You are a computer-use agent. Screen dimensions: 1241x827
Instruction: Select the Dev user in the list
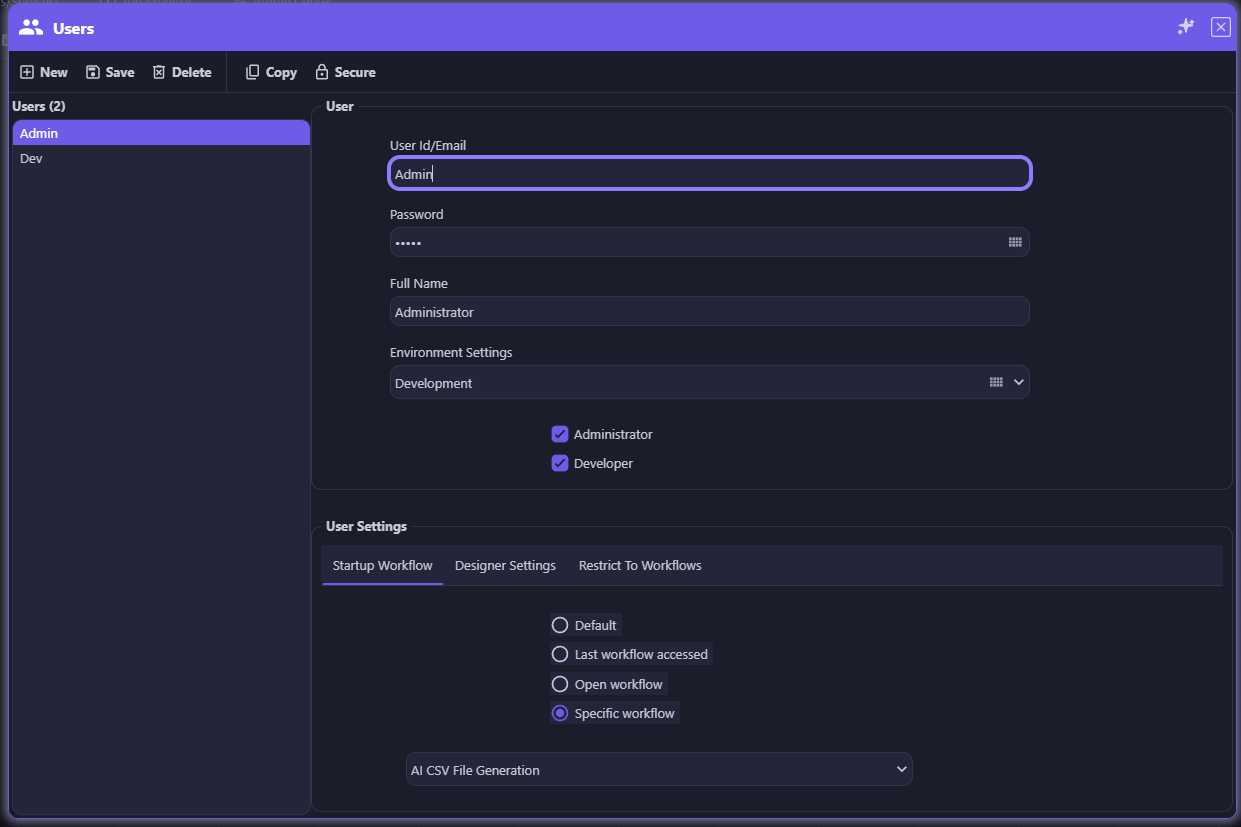coord(161,158)
